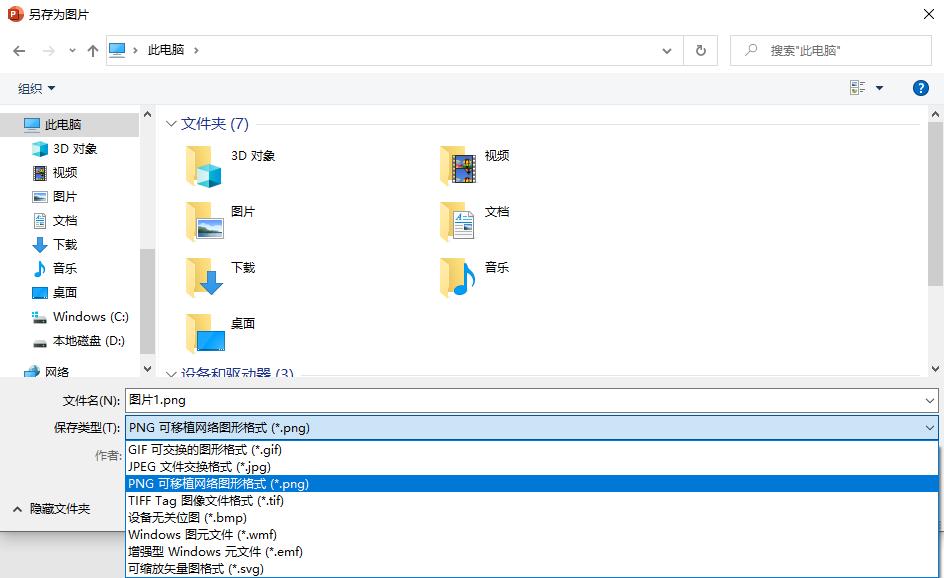Collapse the 设备和驱动器 group
The width and height of the screenshot is (944, 578).
[x=171, y=374]
